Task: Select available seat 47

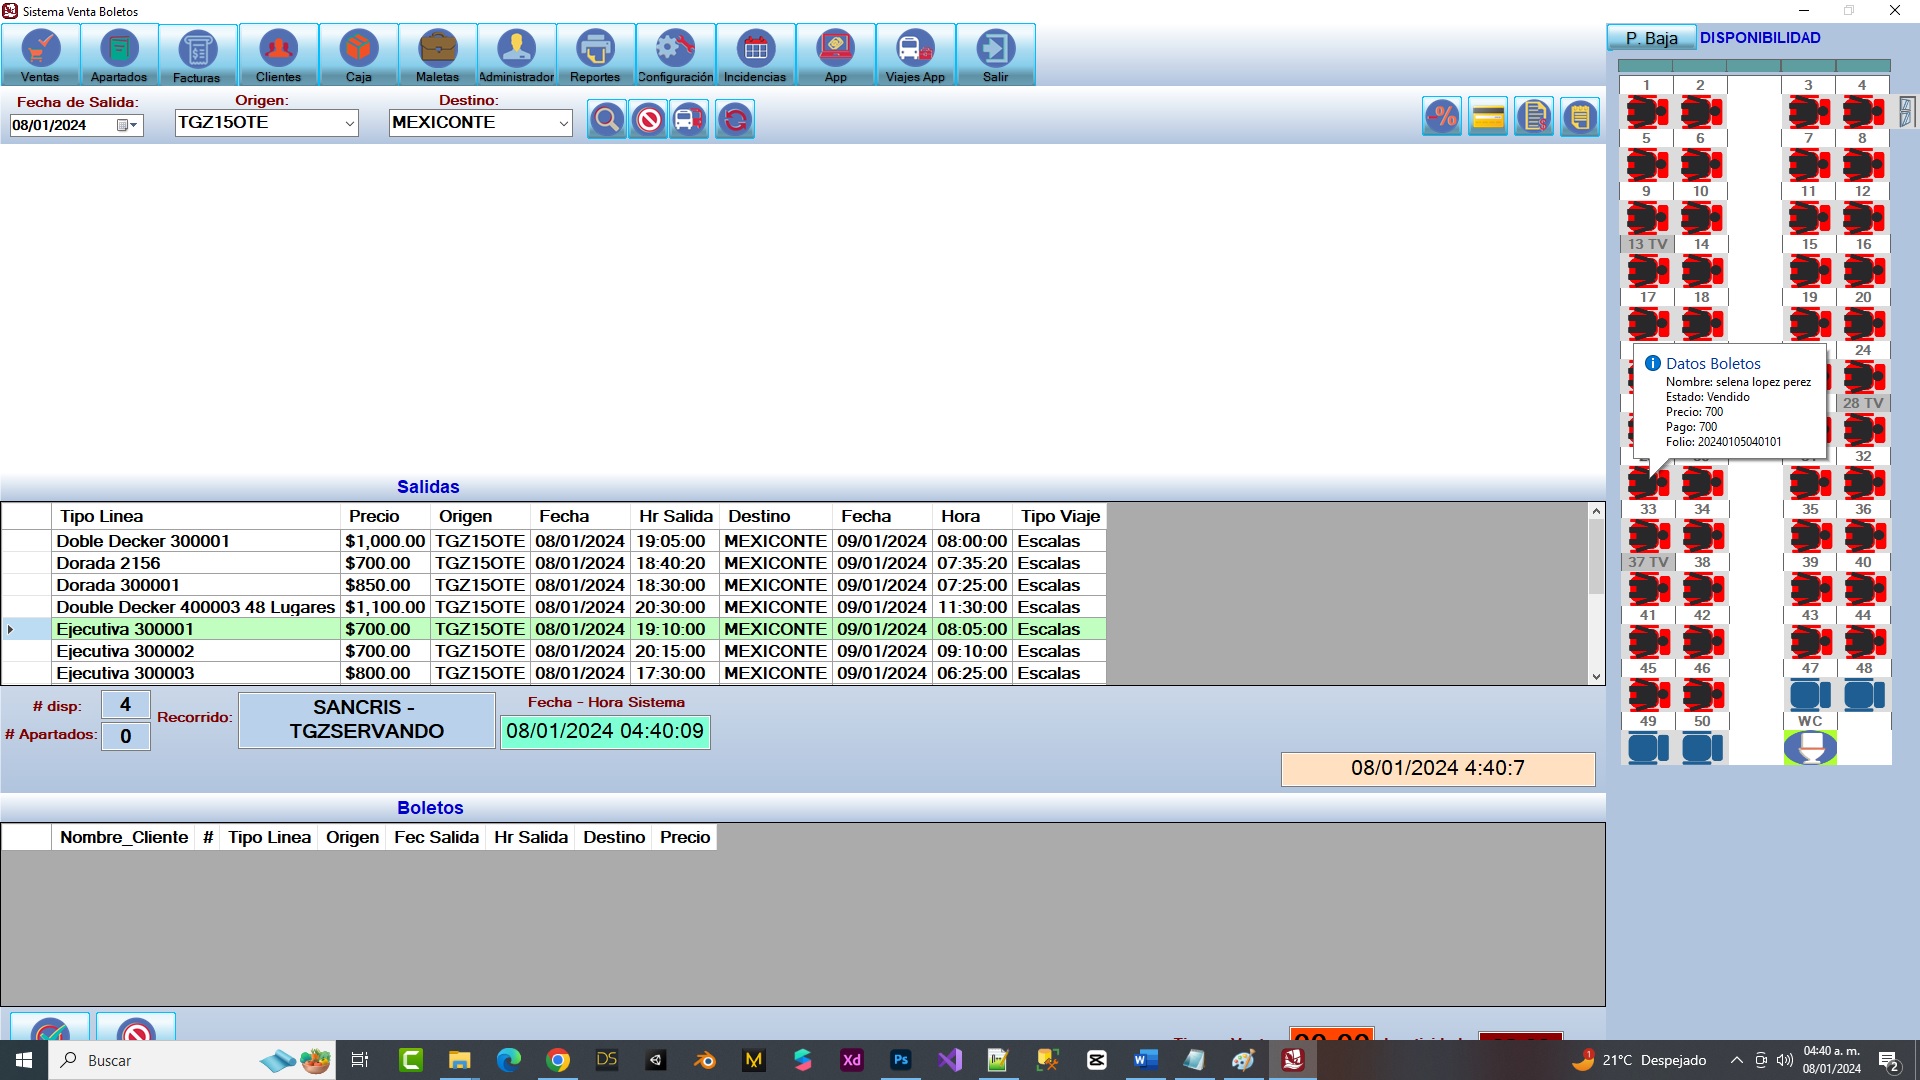Action: pos(1810,695)
